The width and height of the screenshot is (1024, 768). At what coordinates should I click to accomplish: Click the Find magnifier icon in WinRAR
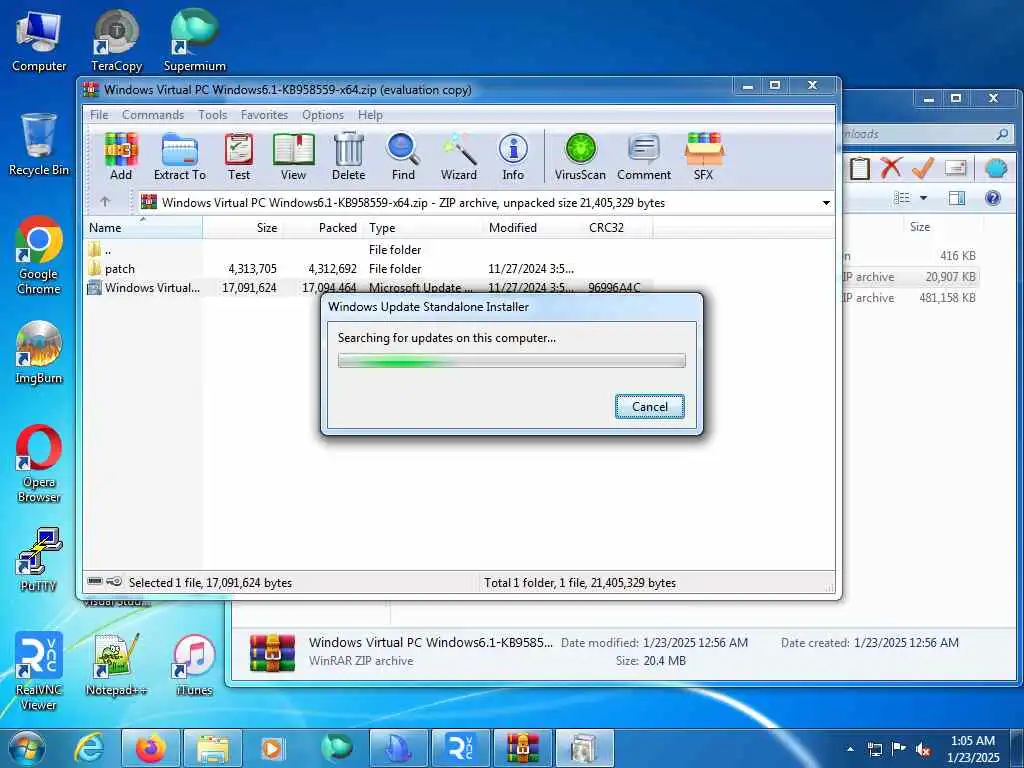(x=403, y=157)
